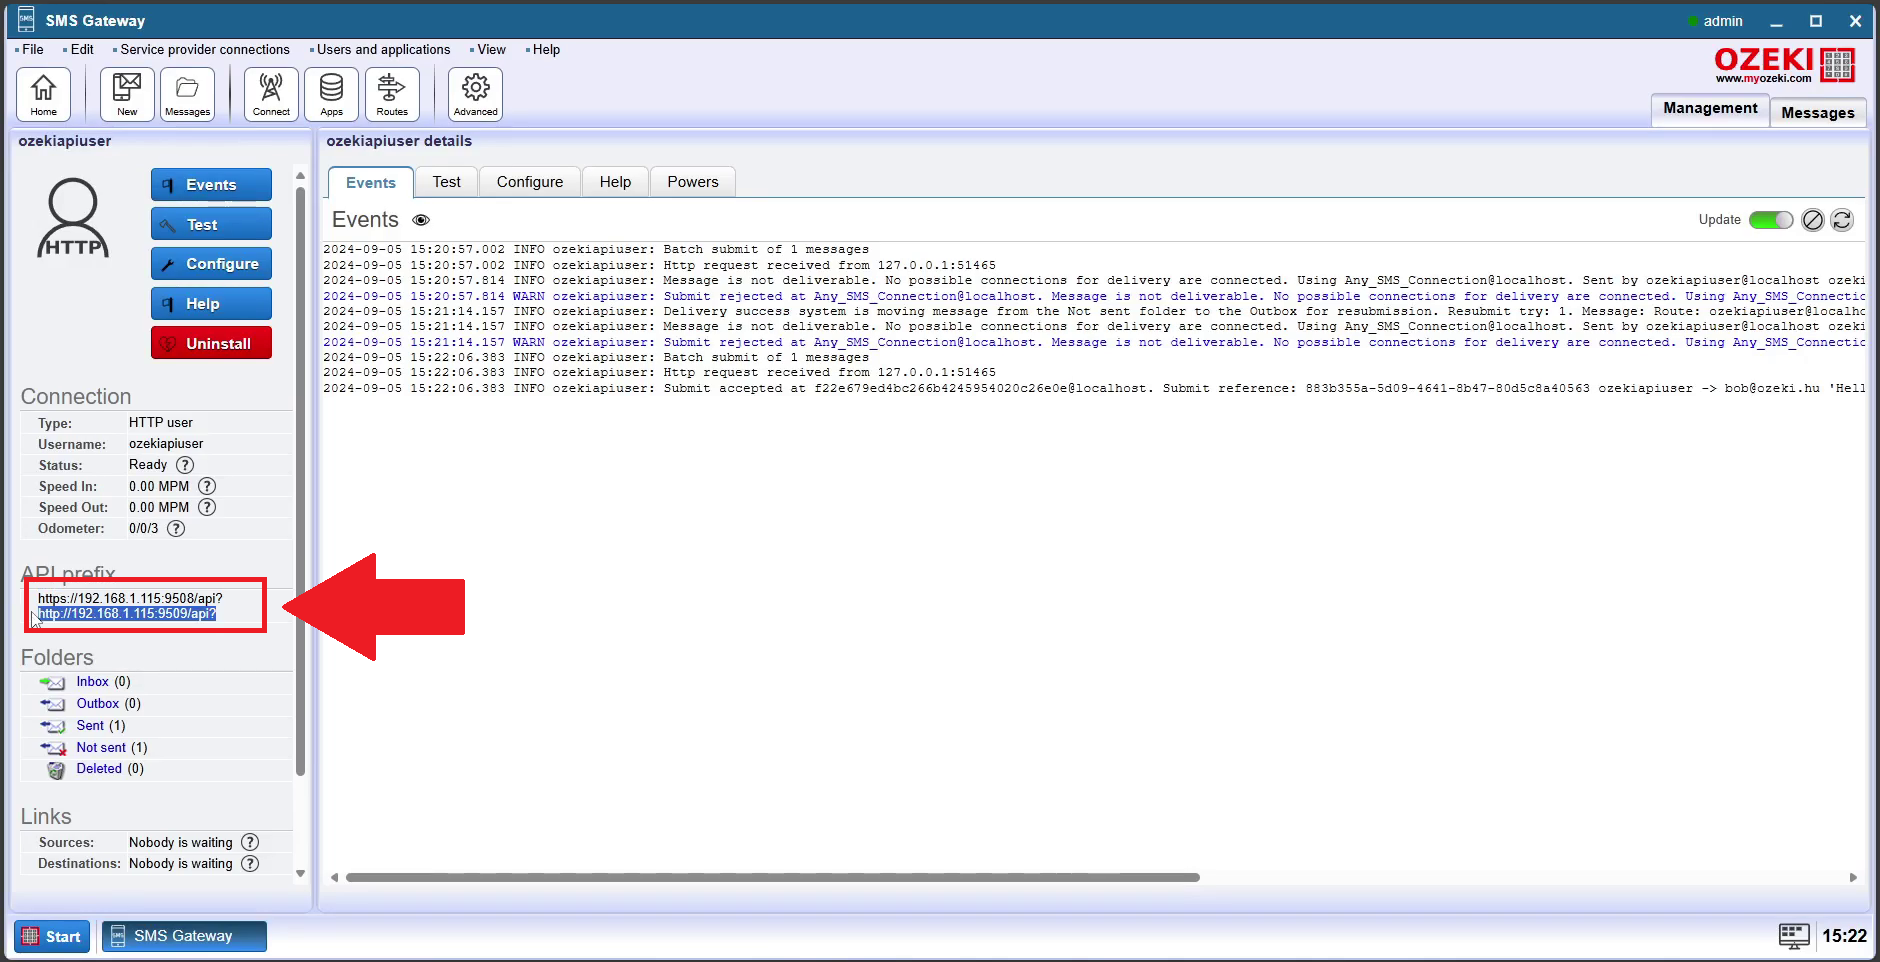Click the red Uninstall button
The width and height of the screenshot is (1880, 962).
pyautogui.click(x=211, y=343)
